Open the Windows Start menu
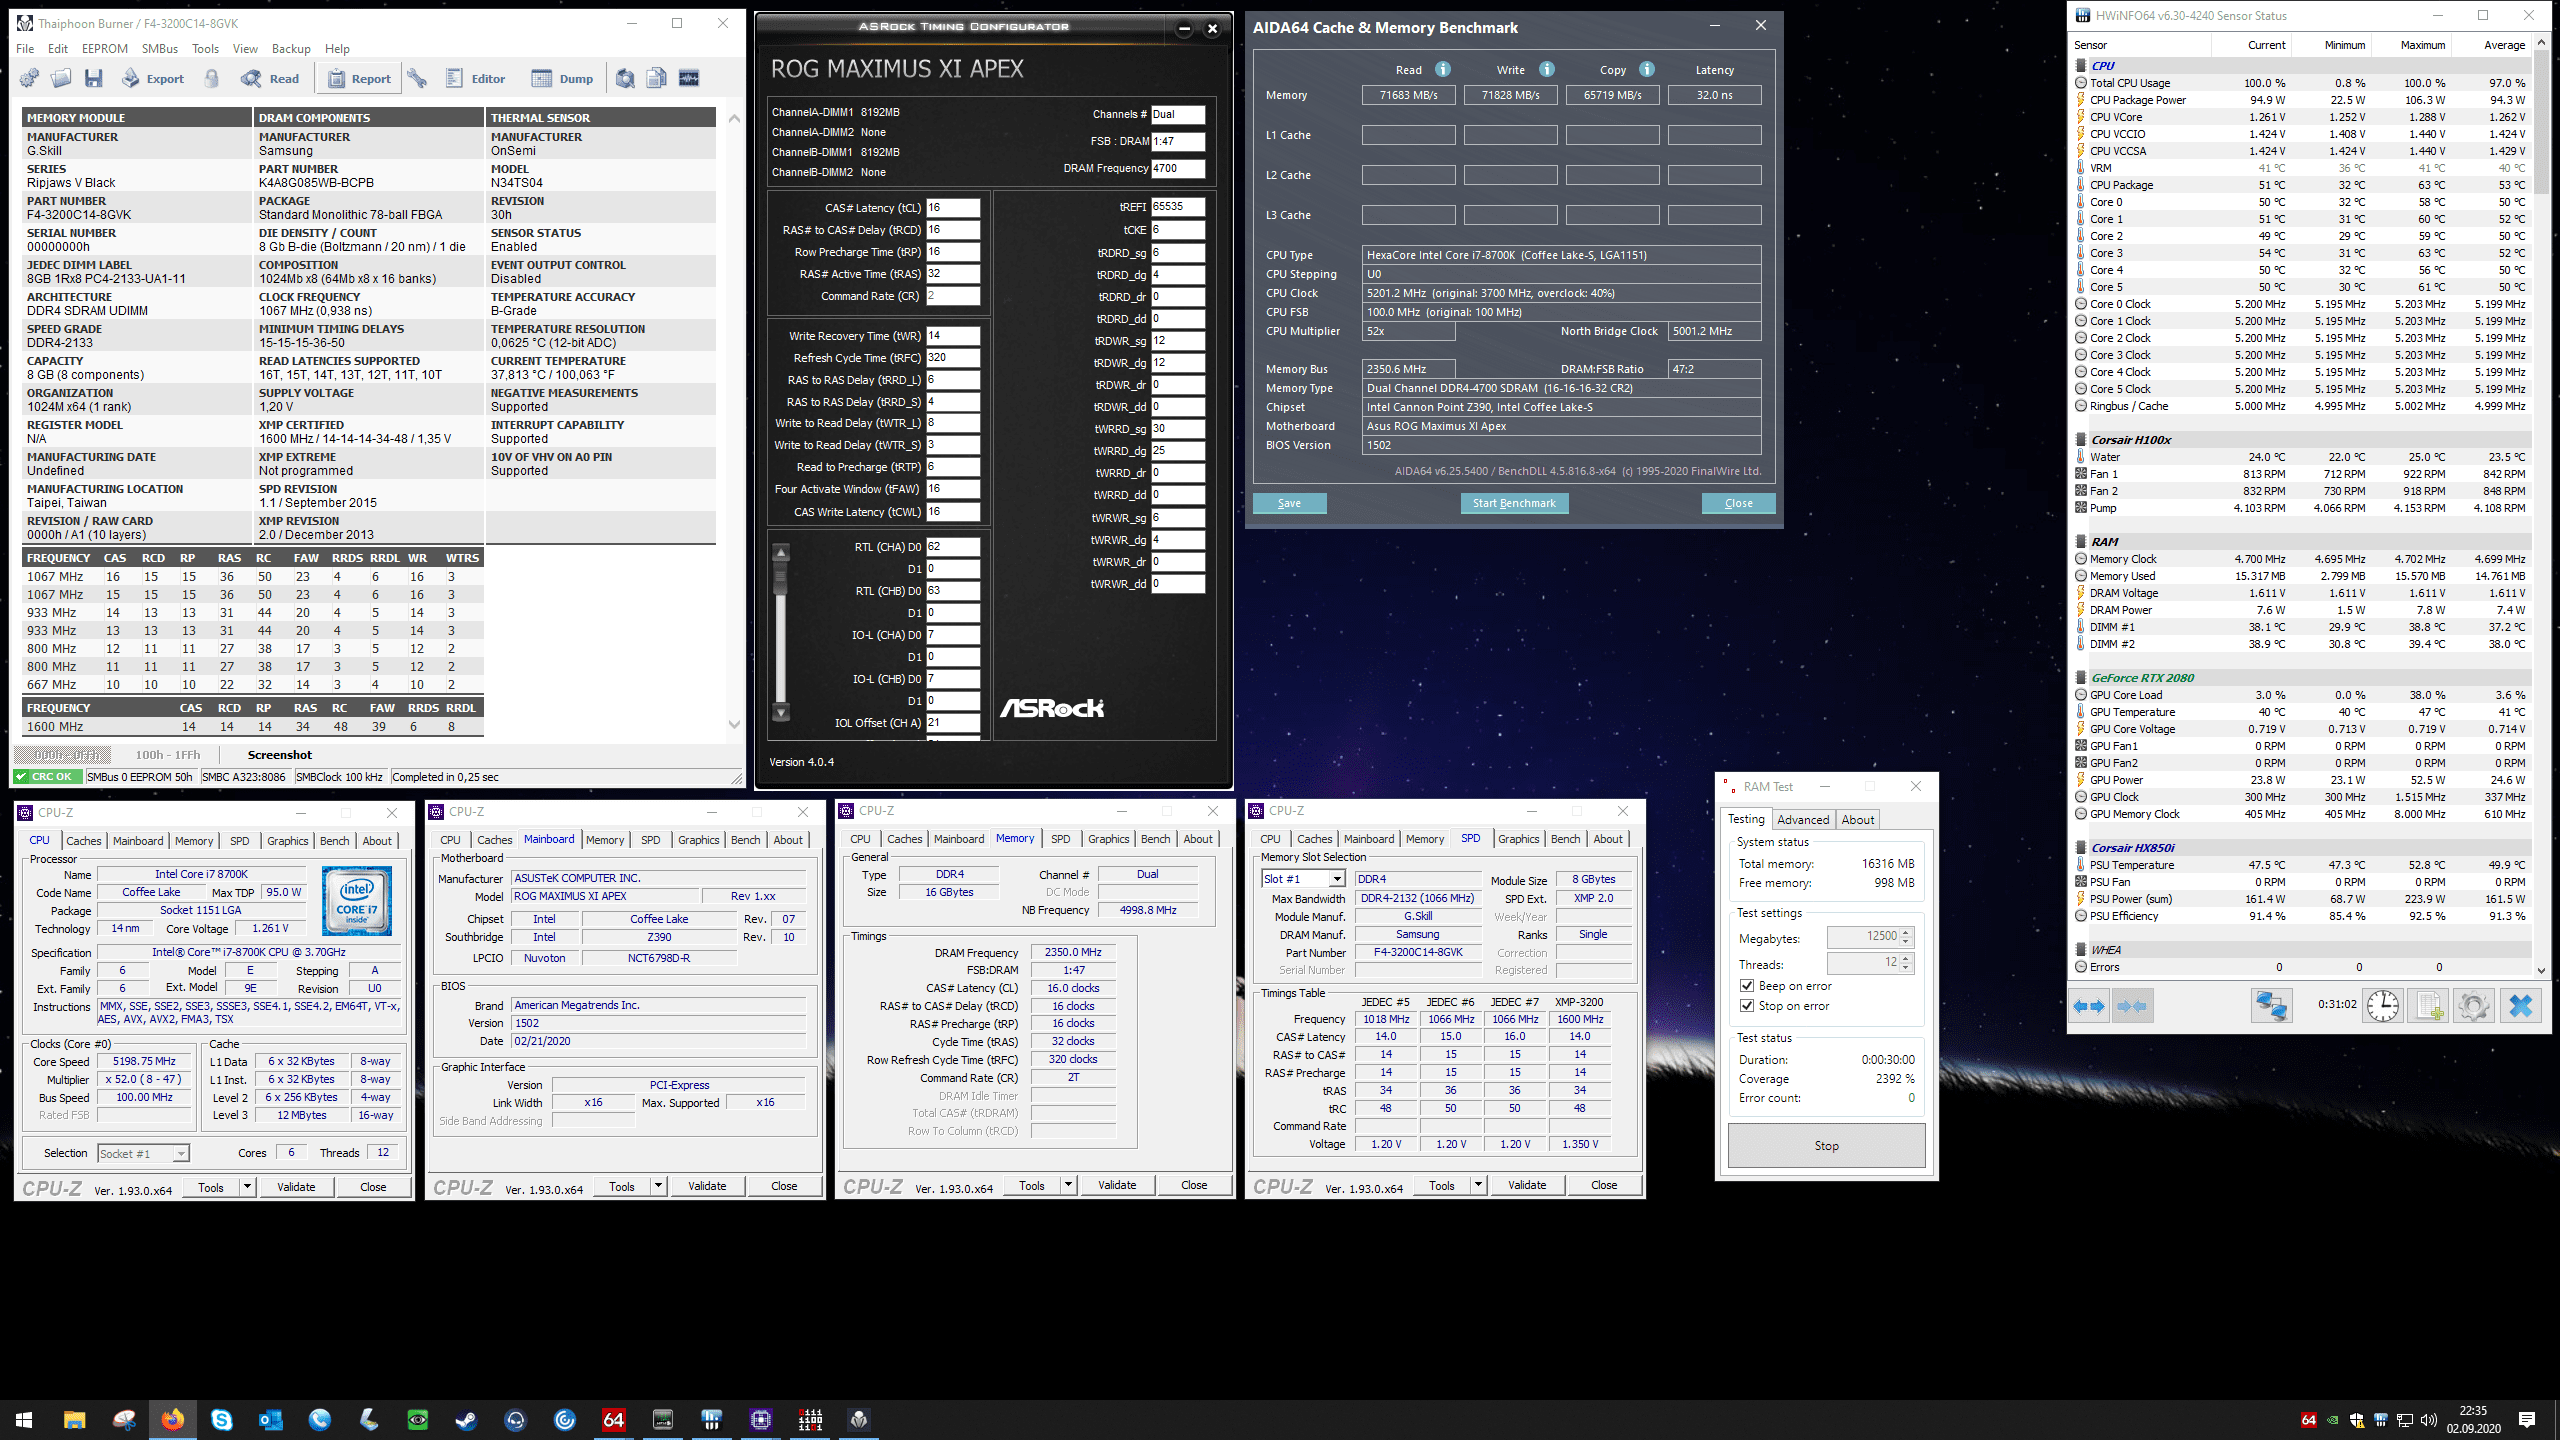 coord(24,1419)
